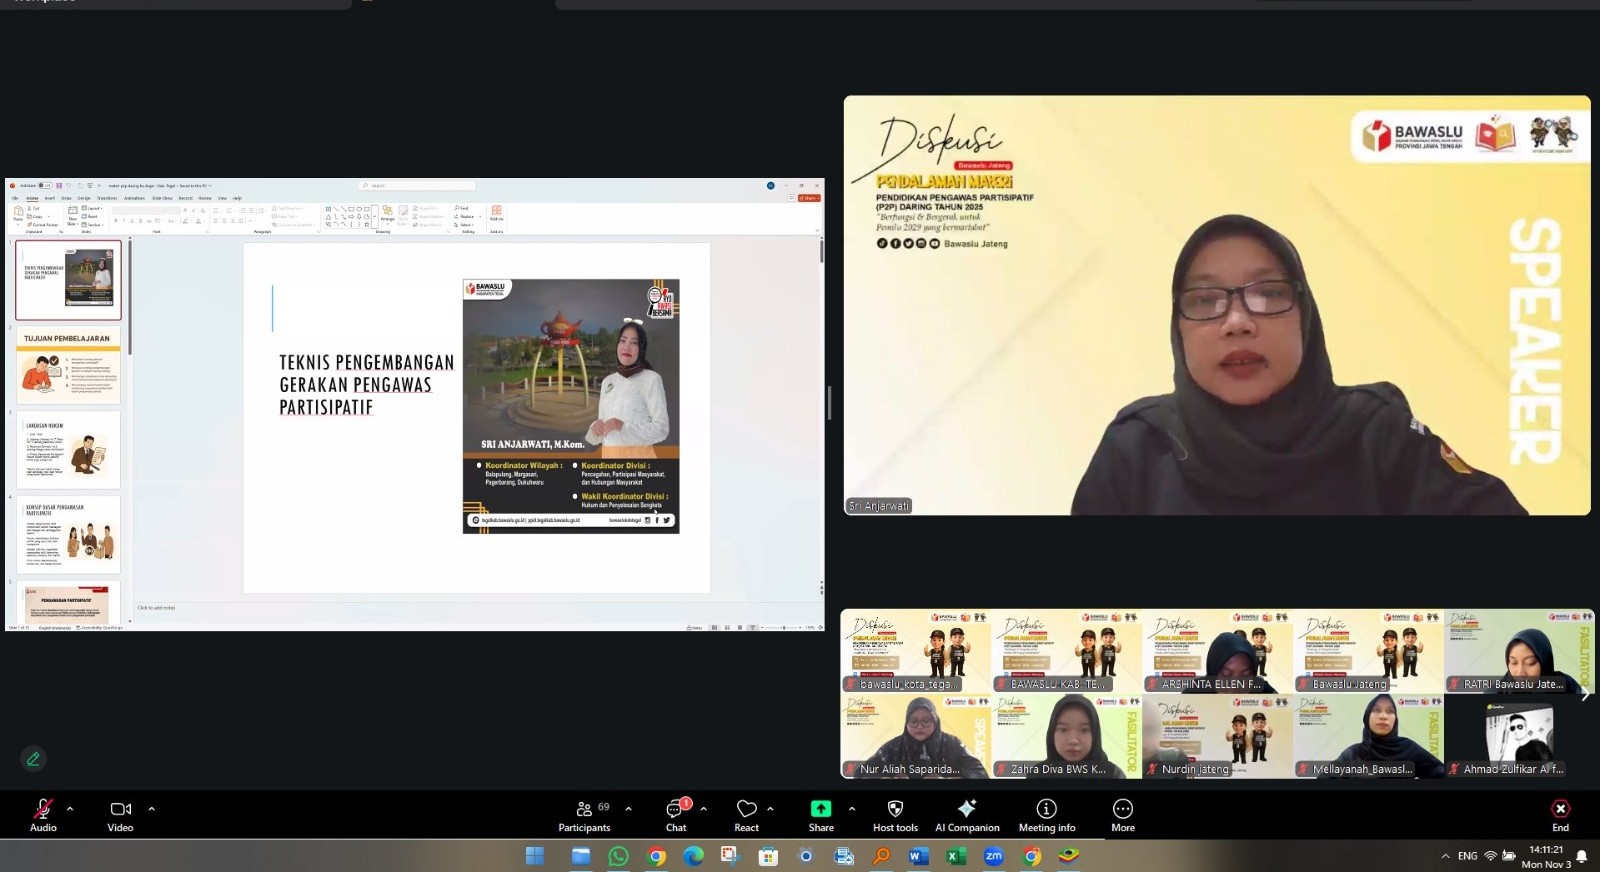Select the Nur Aliah Saparida video tile

[915, 737]
